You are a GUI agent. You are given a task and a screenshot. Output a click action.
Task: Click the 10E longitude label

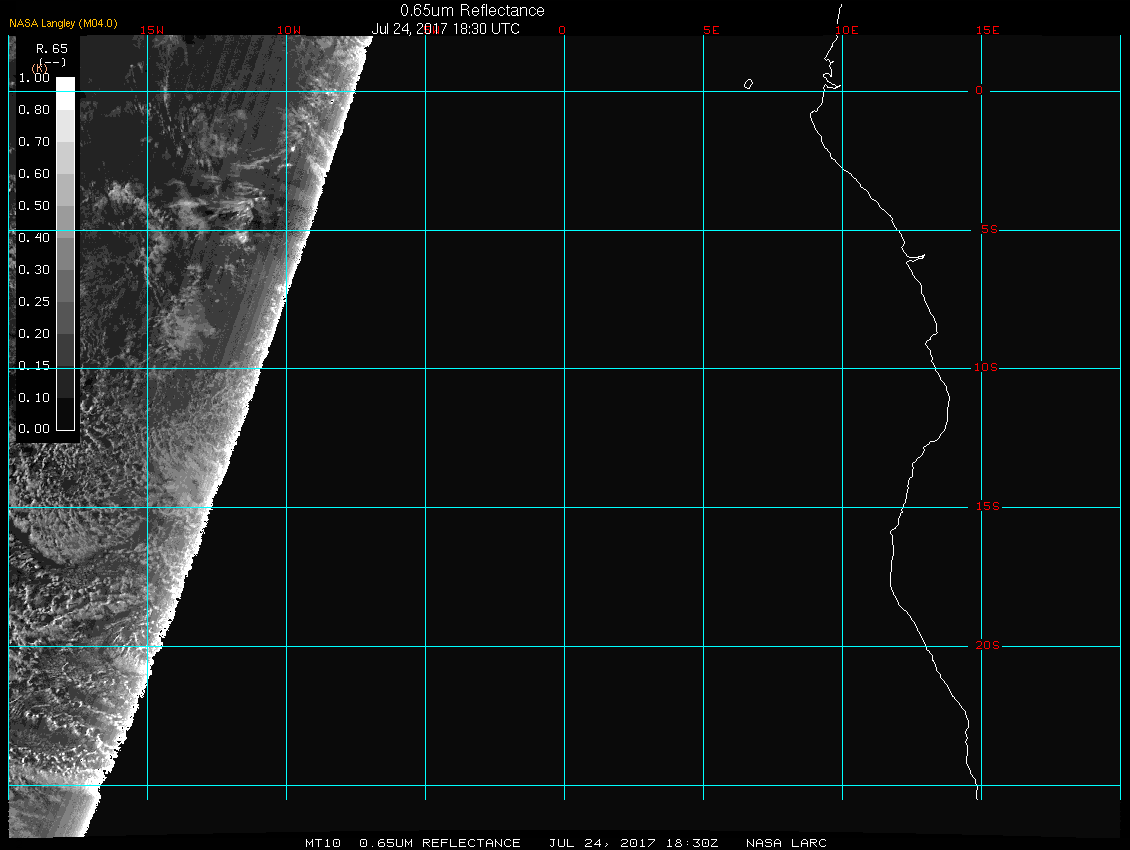point(846,30)
